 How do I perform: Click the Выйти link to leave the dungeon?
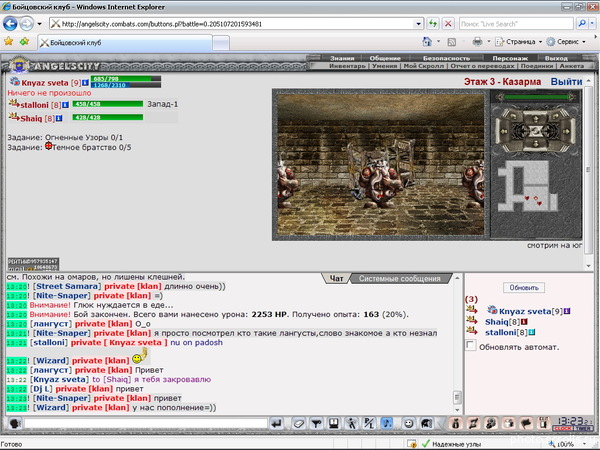566,82
